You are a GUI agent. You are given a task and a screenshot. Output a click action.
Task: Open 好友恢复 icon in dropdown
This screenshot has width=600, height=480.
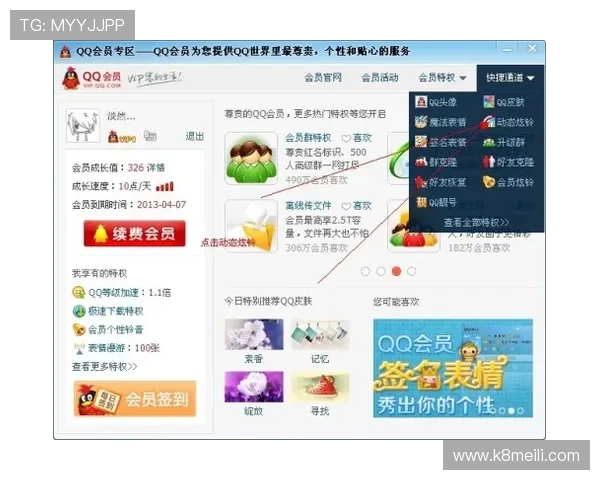click(421, 182)
